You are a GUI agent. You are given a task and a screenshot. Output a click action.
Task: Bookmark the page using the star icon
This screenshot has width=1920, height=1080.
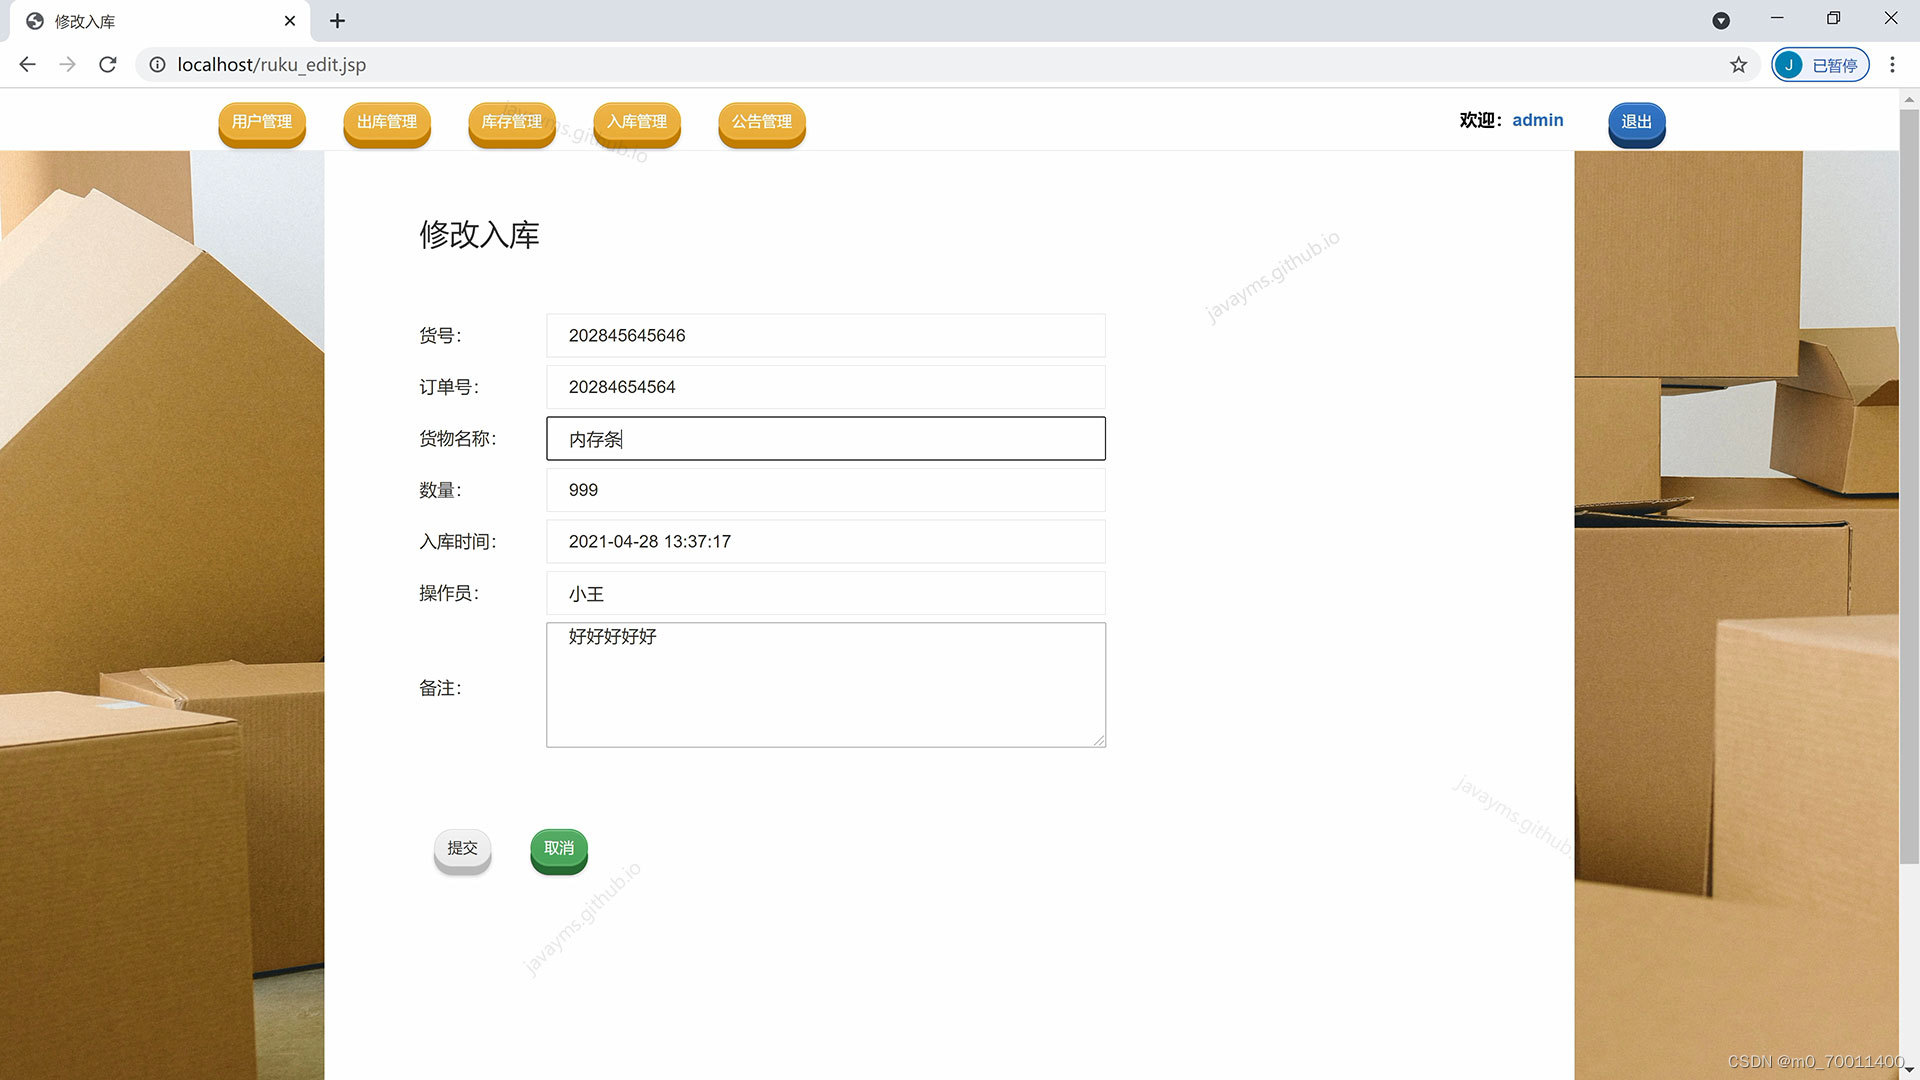click(1739, 64)
